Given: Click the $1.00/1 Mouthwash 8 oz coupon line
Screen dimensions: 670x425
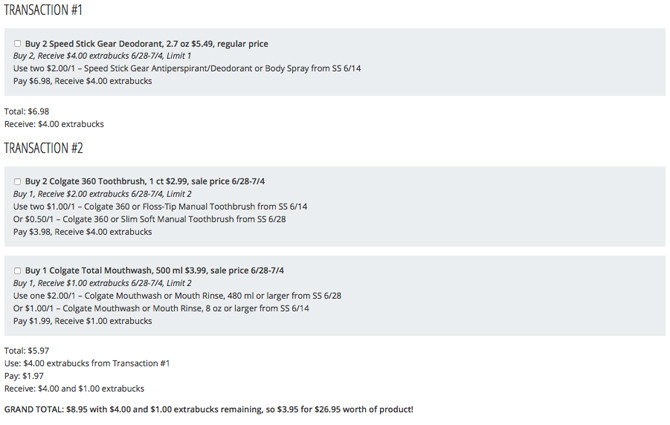Looking at the screenshot, I should (161, 308).
